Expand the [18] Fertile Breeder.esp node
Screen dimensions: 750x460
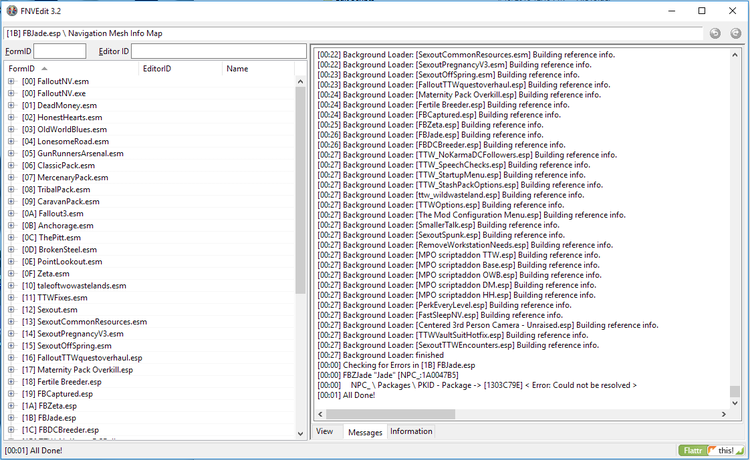pyautogui.click(x=11, y=382)
